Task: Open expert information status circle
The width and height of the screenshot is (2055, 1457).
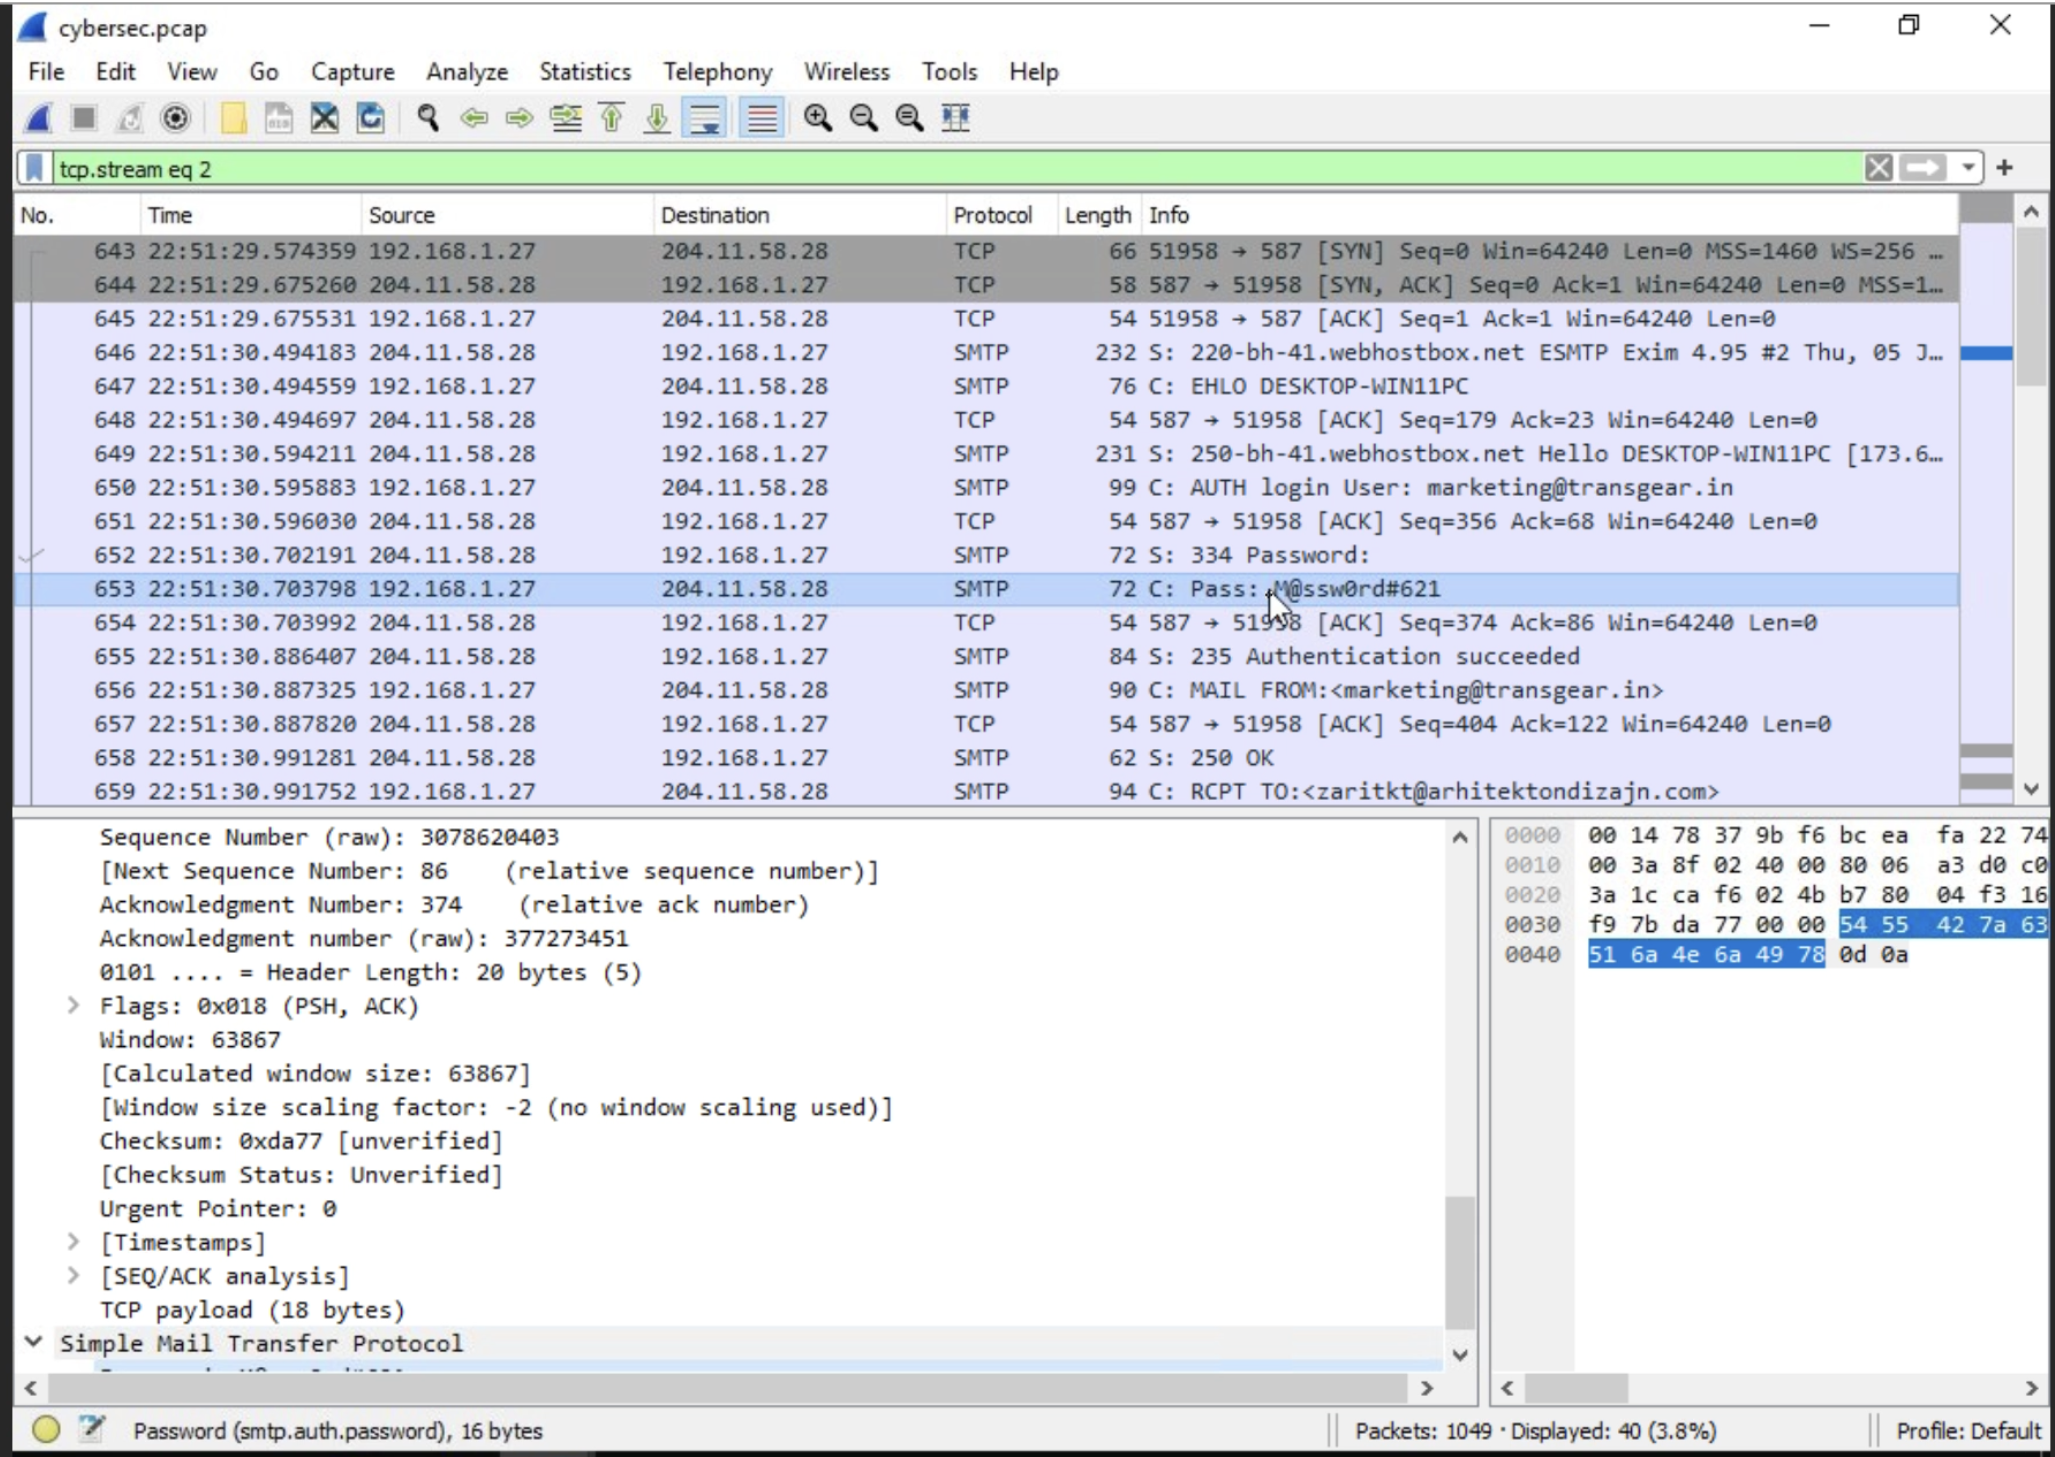Action: [46, 1430]
